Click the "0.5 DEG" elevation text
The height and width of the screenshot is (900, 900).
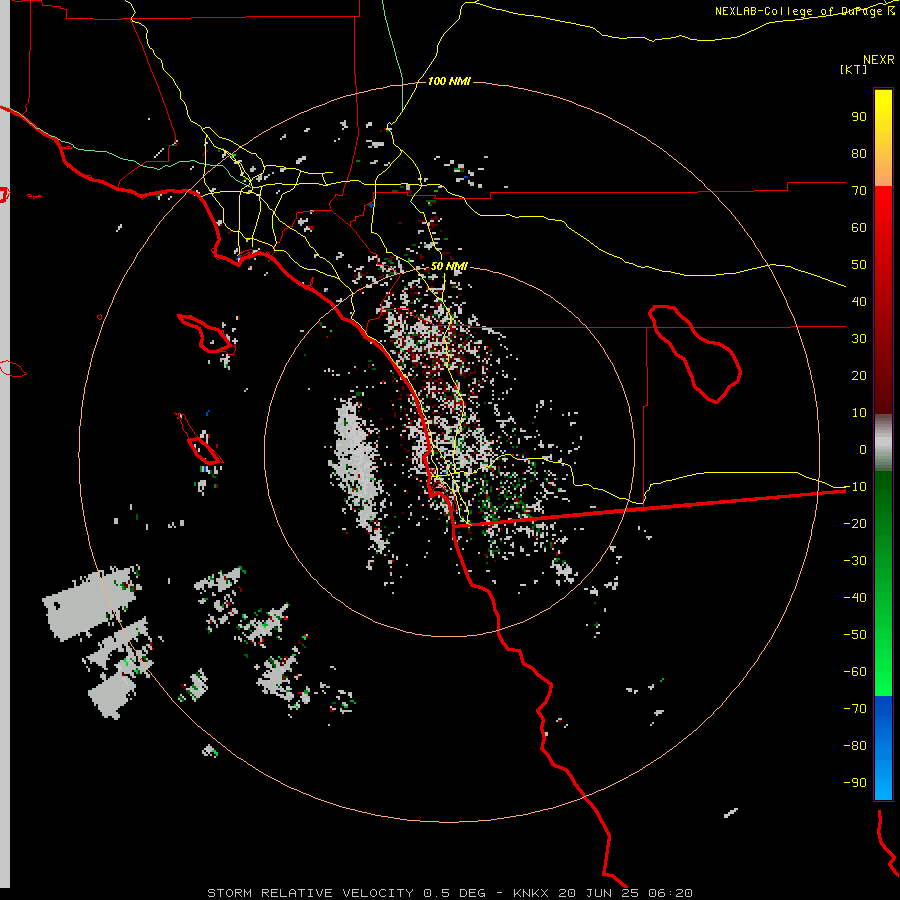tap(454, 893)
